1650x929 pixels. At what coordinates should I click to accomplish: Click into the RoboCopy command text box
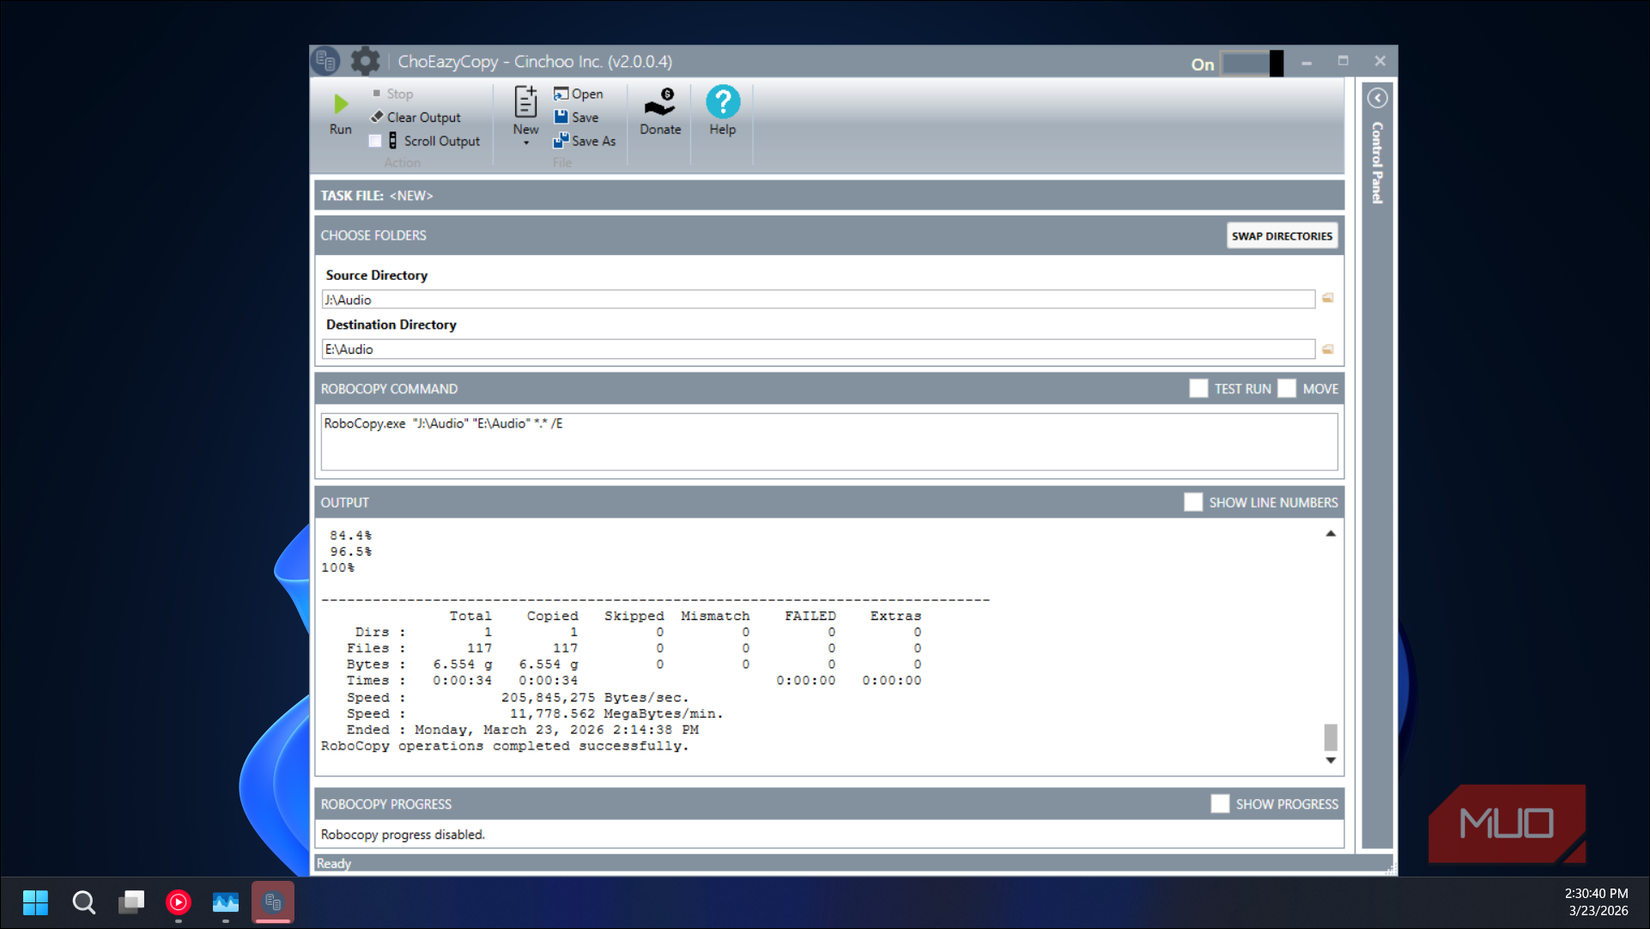(x=829, y=441)
